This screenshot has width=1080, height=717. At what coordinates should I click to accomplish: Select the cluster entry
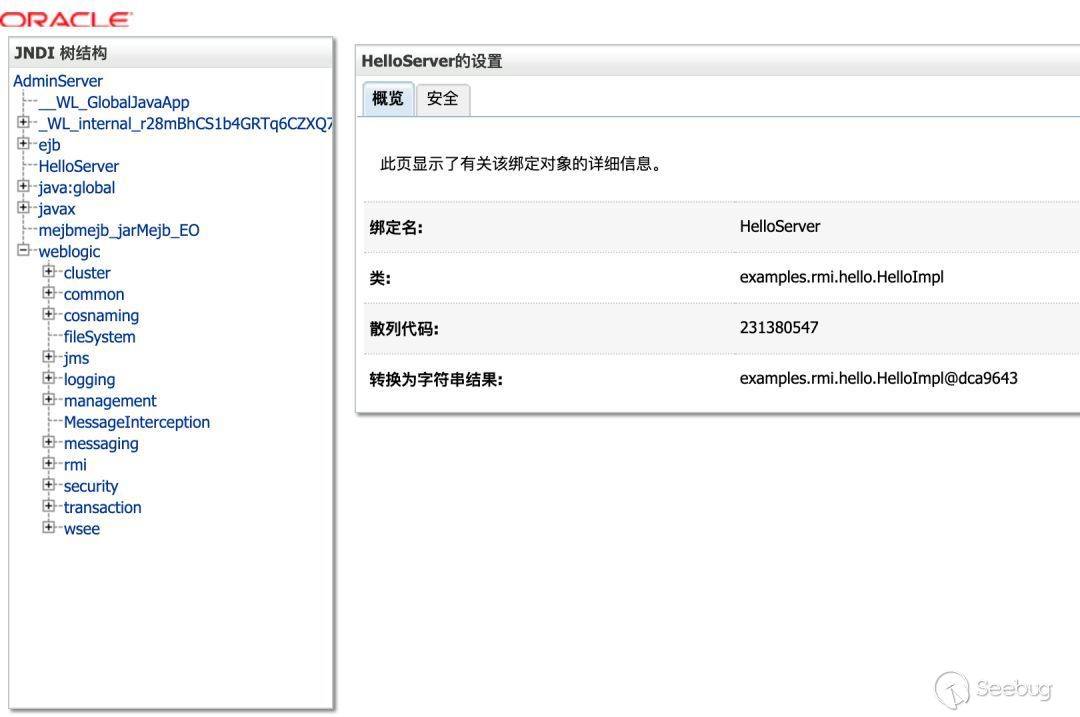point(87,273)
